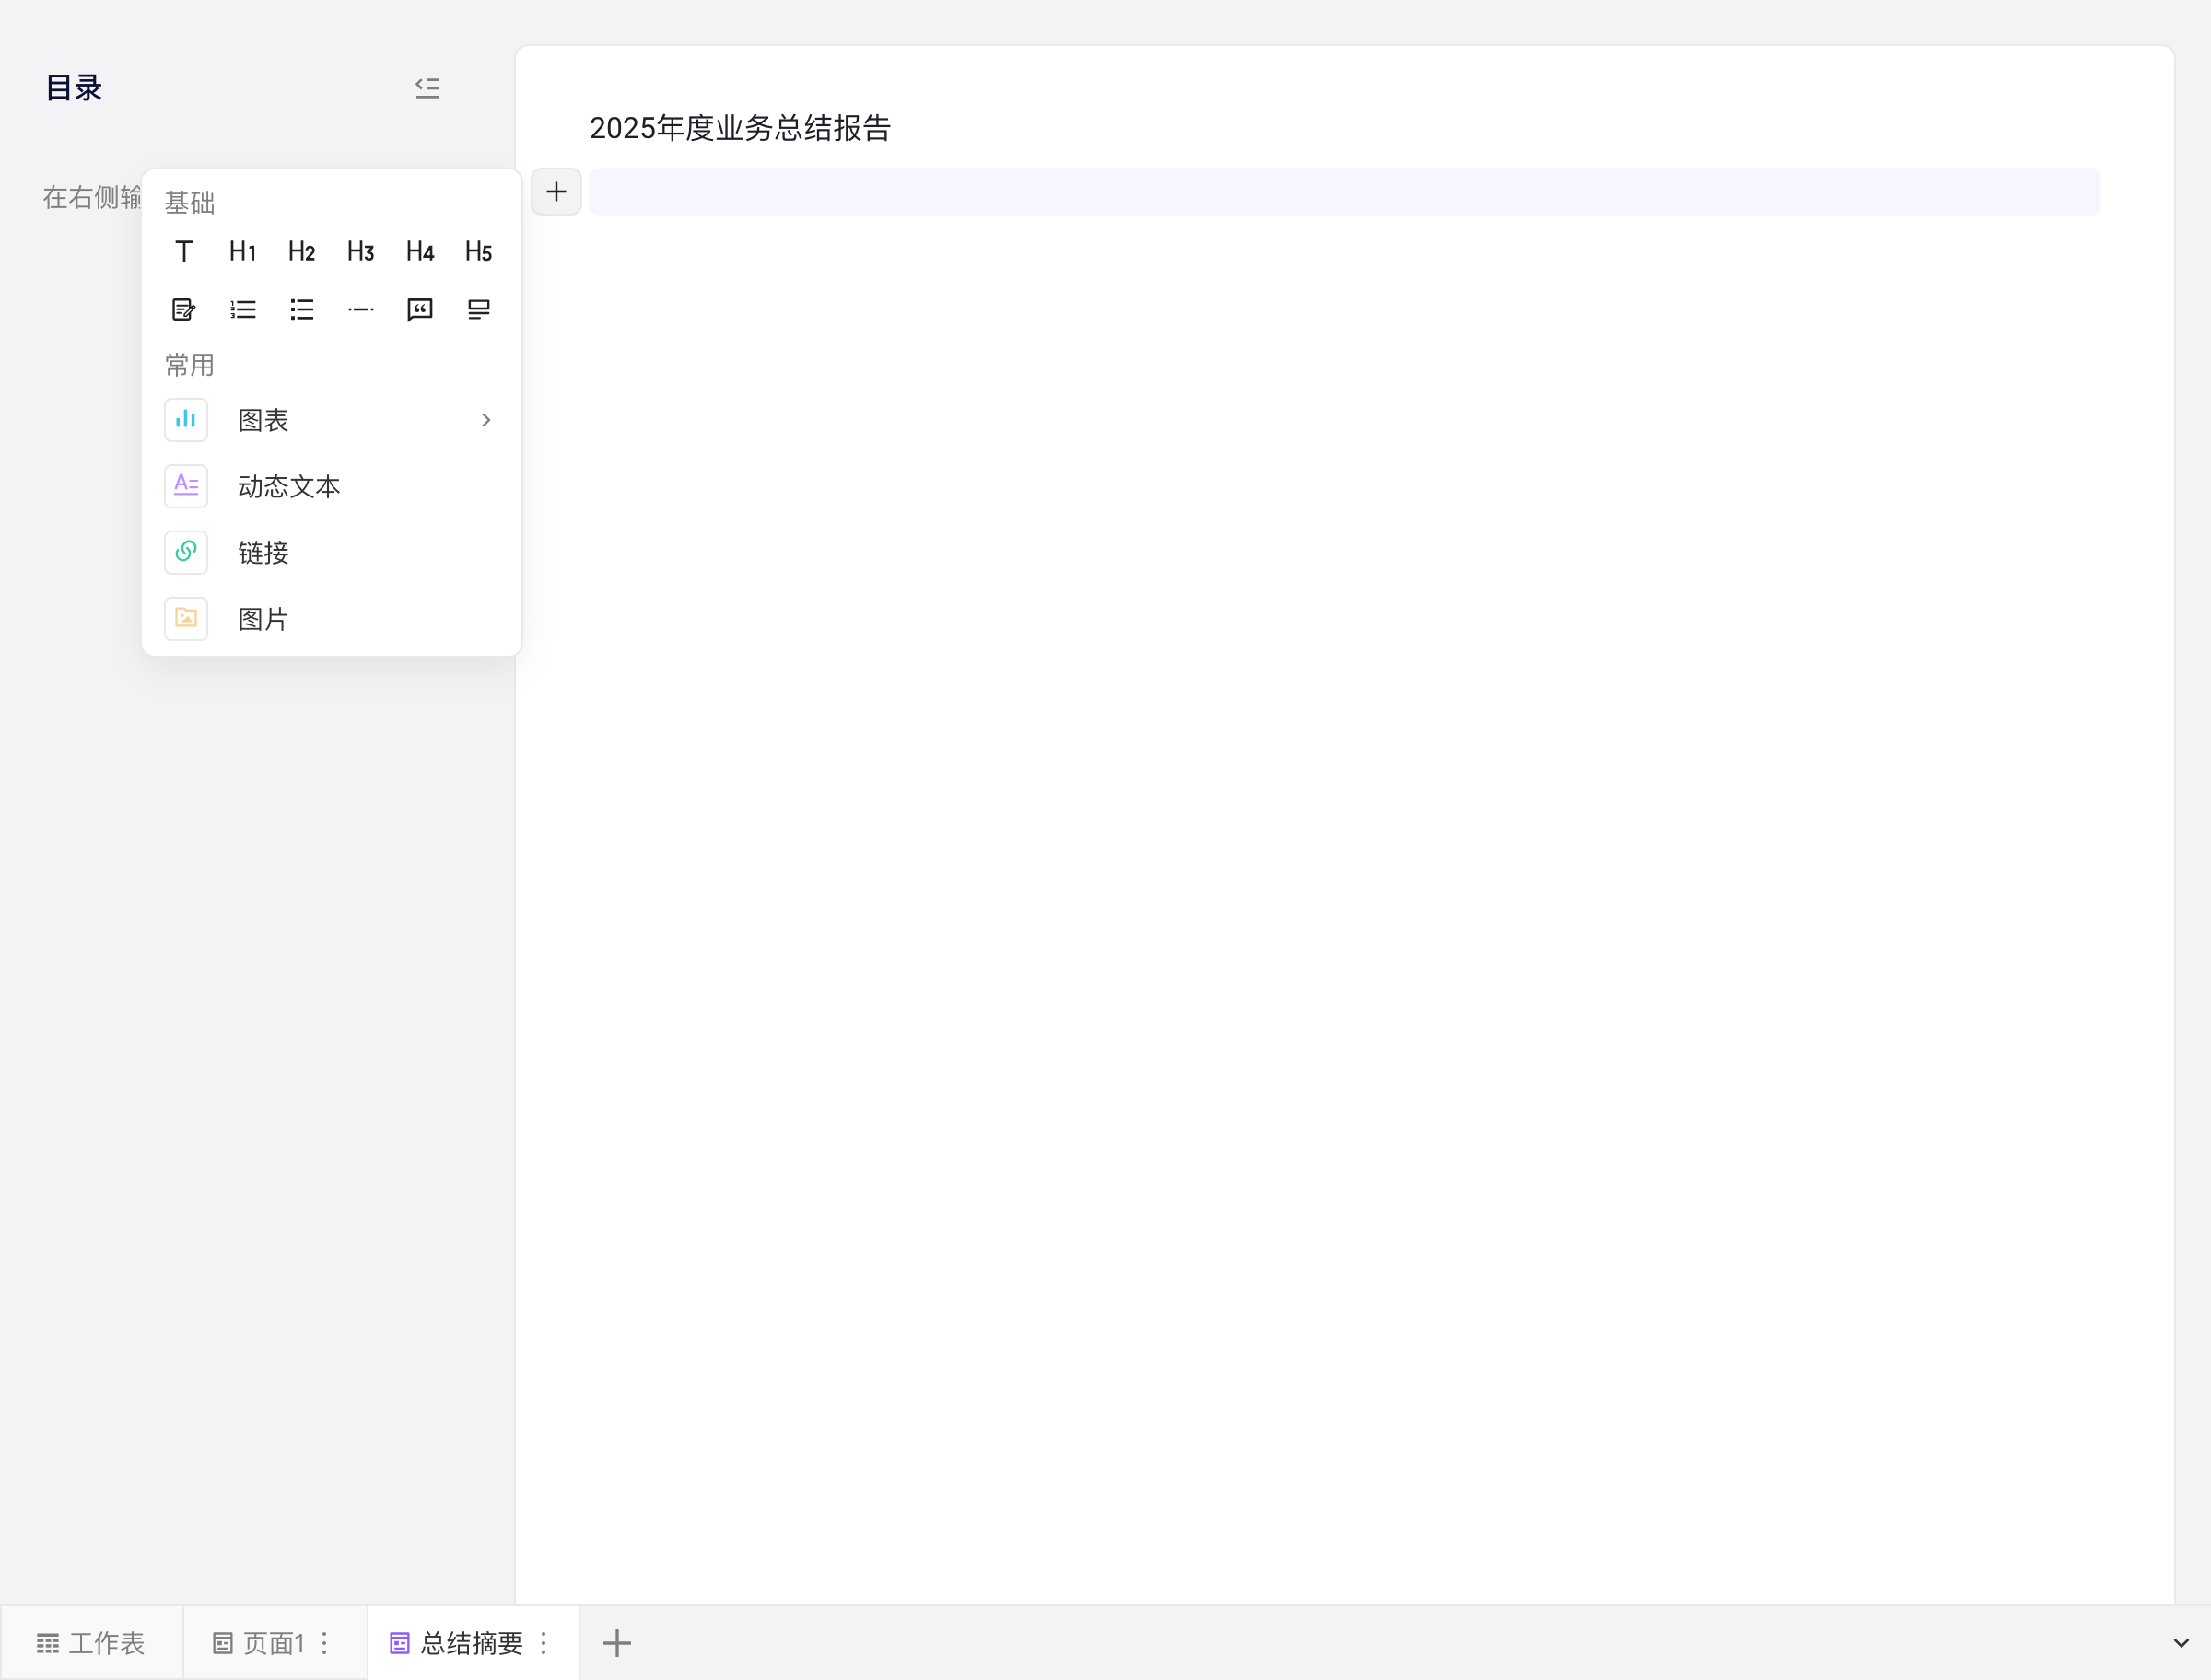The width and height of the screenshot is (2211, 1680).
Task: Click the bar chart icon for 图表
Action: click(x=186, y=420)
